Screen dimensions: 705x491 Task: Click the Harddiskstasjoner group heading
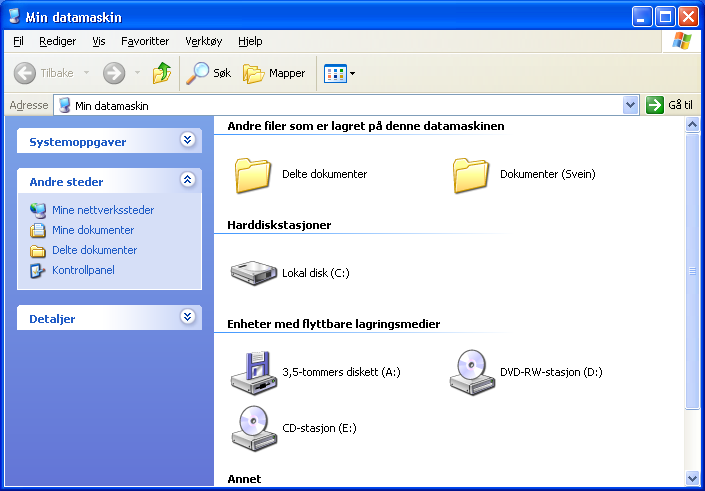(279, 225)
